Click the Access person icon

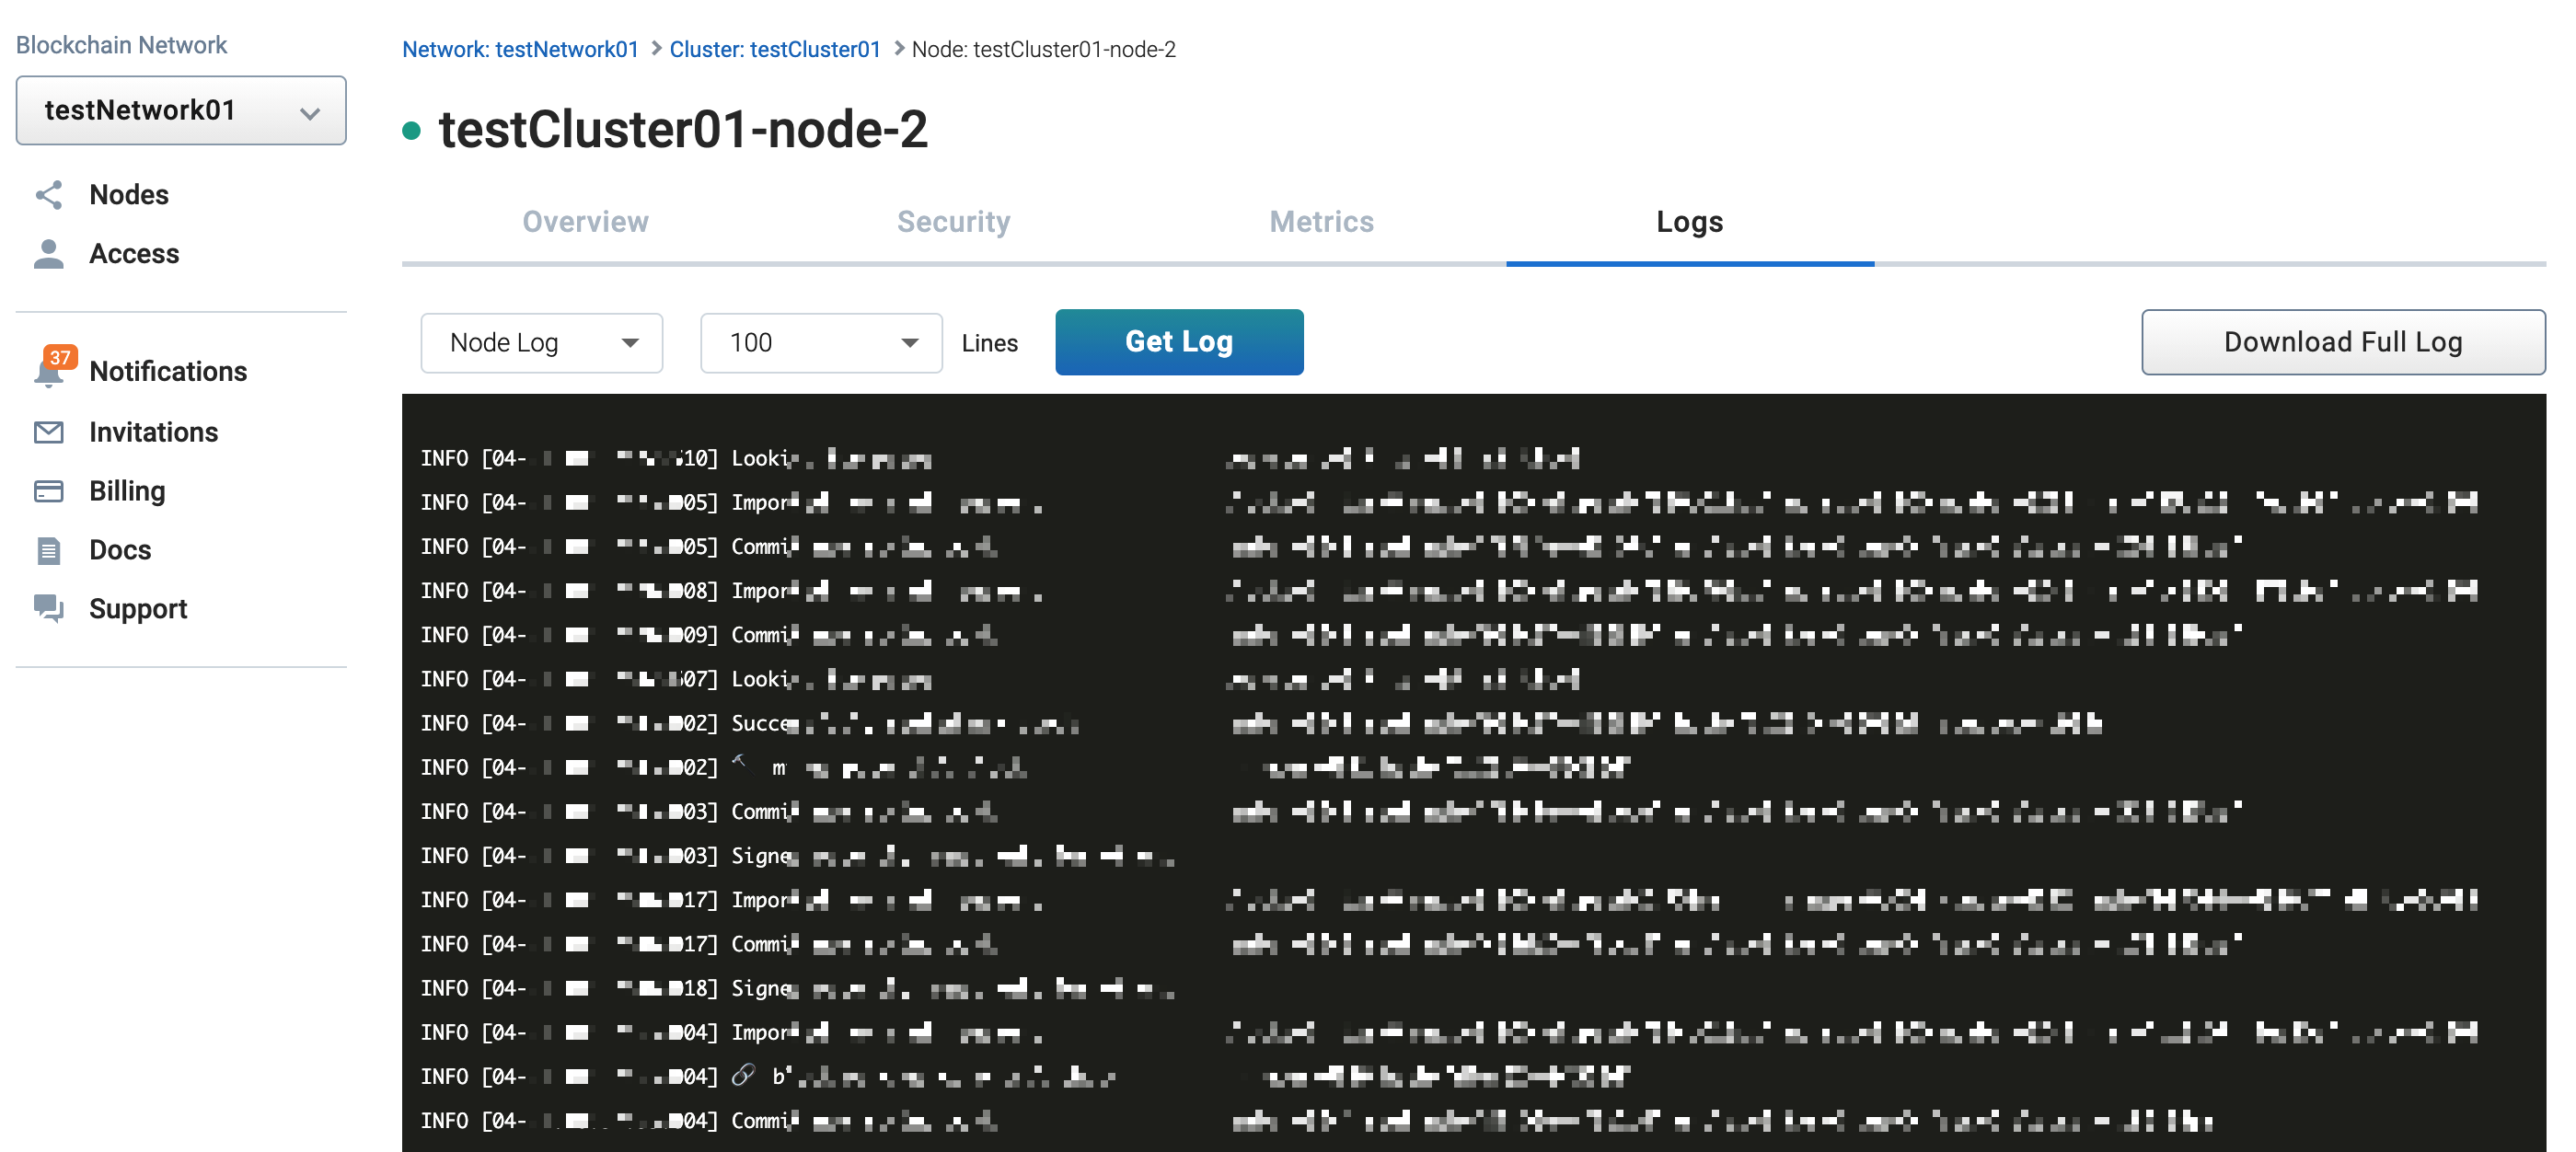pyautogui.click(x=49, y=254)
